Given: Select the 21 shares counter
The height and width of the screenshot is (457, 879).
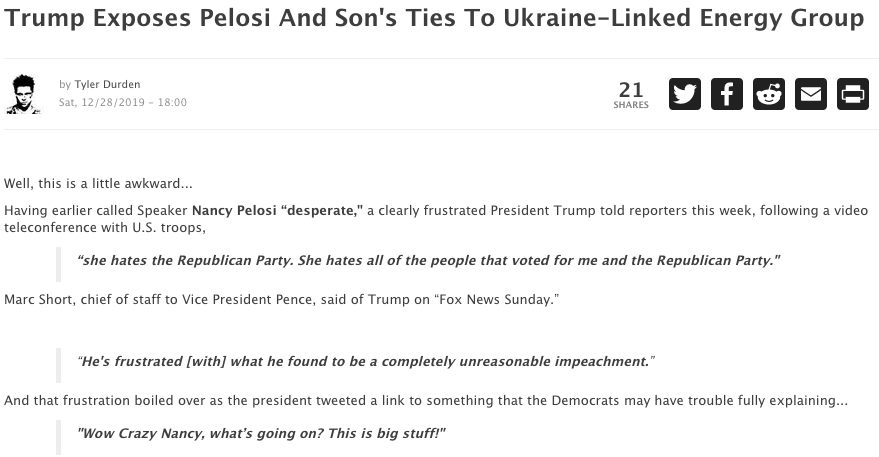Looking at the screenshot, I should click(631, 90).
